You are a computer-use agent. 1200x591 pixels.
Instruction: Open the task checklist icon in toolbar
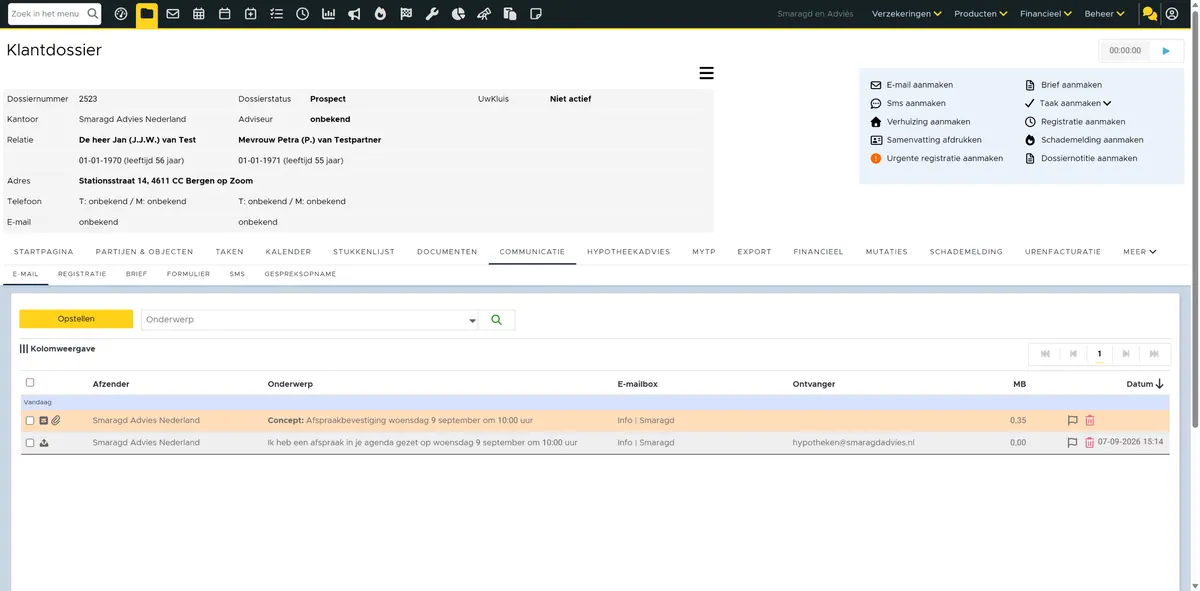(x=276, y=14)
